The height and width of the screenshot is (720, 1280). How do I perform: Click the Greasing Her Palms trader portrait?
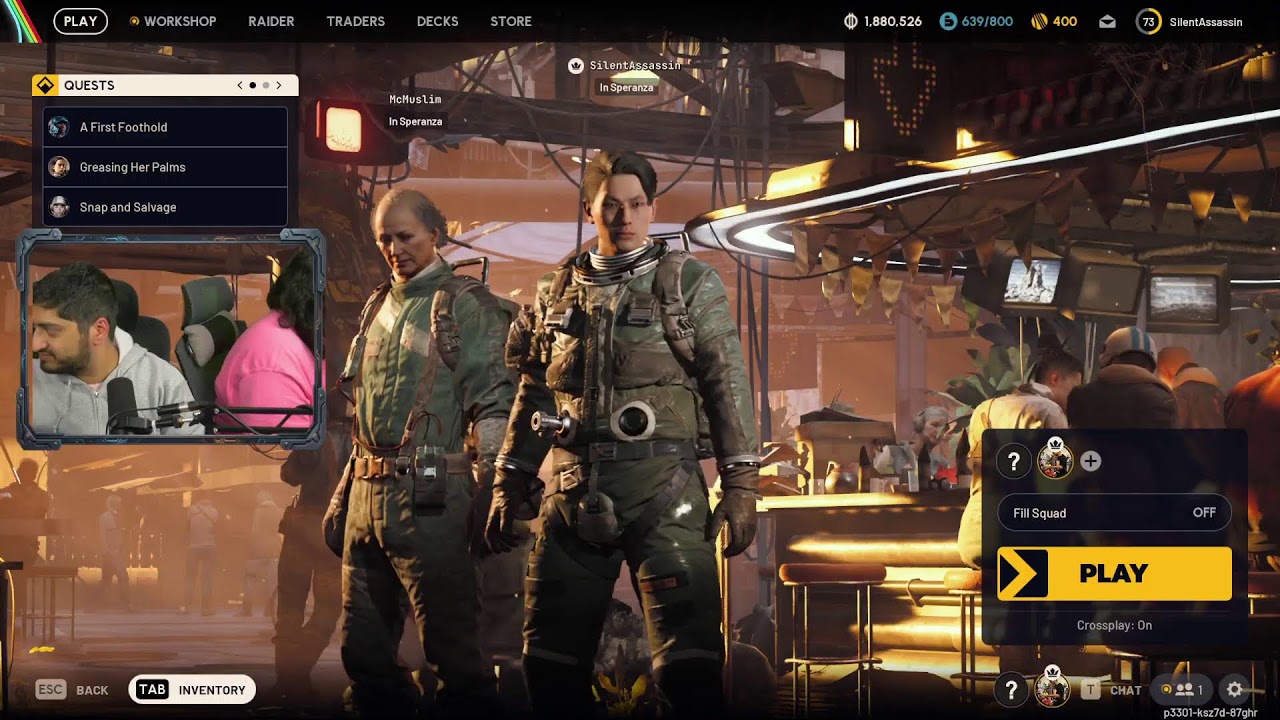[x=59, y=167]
